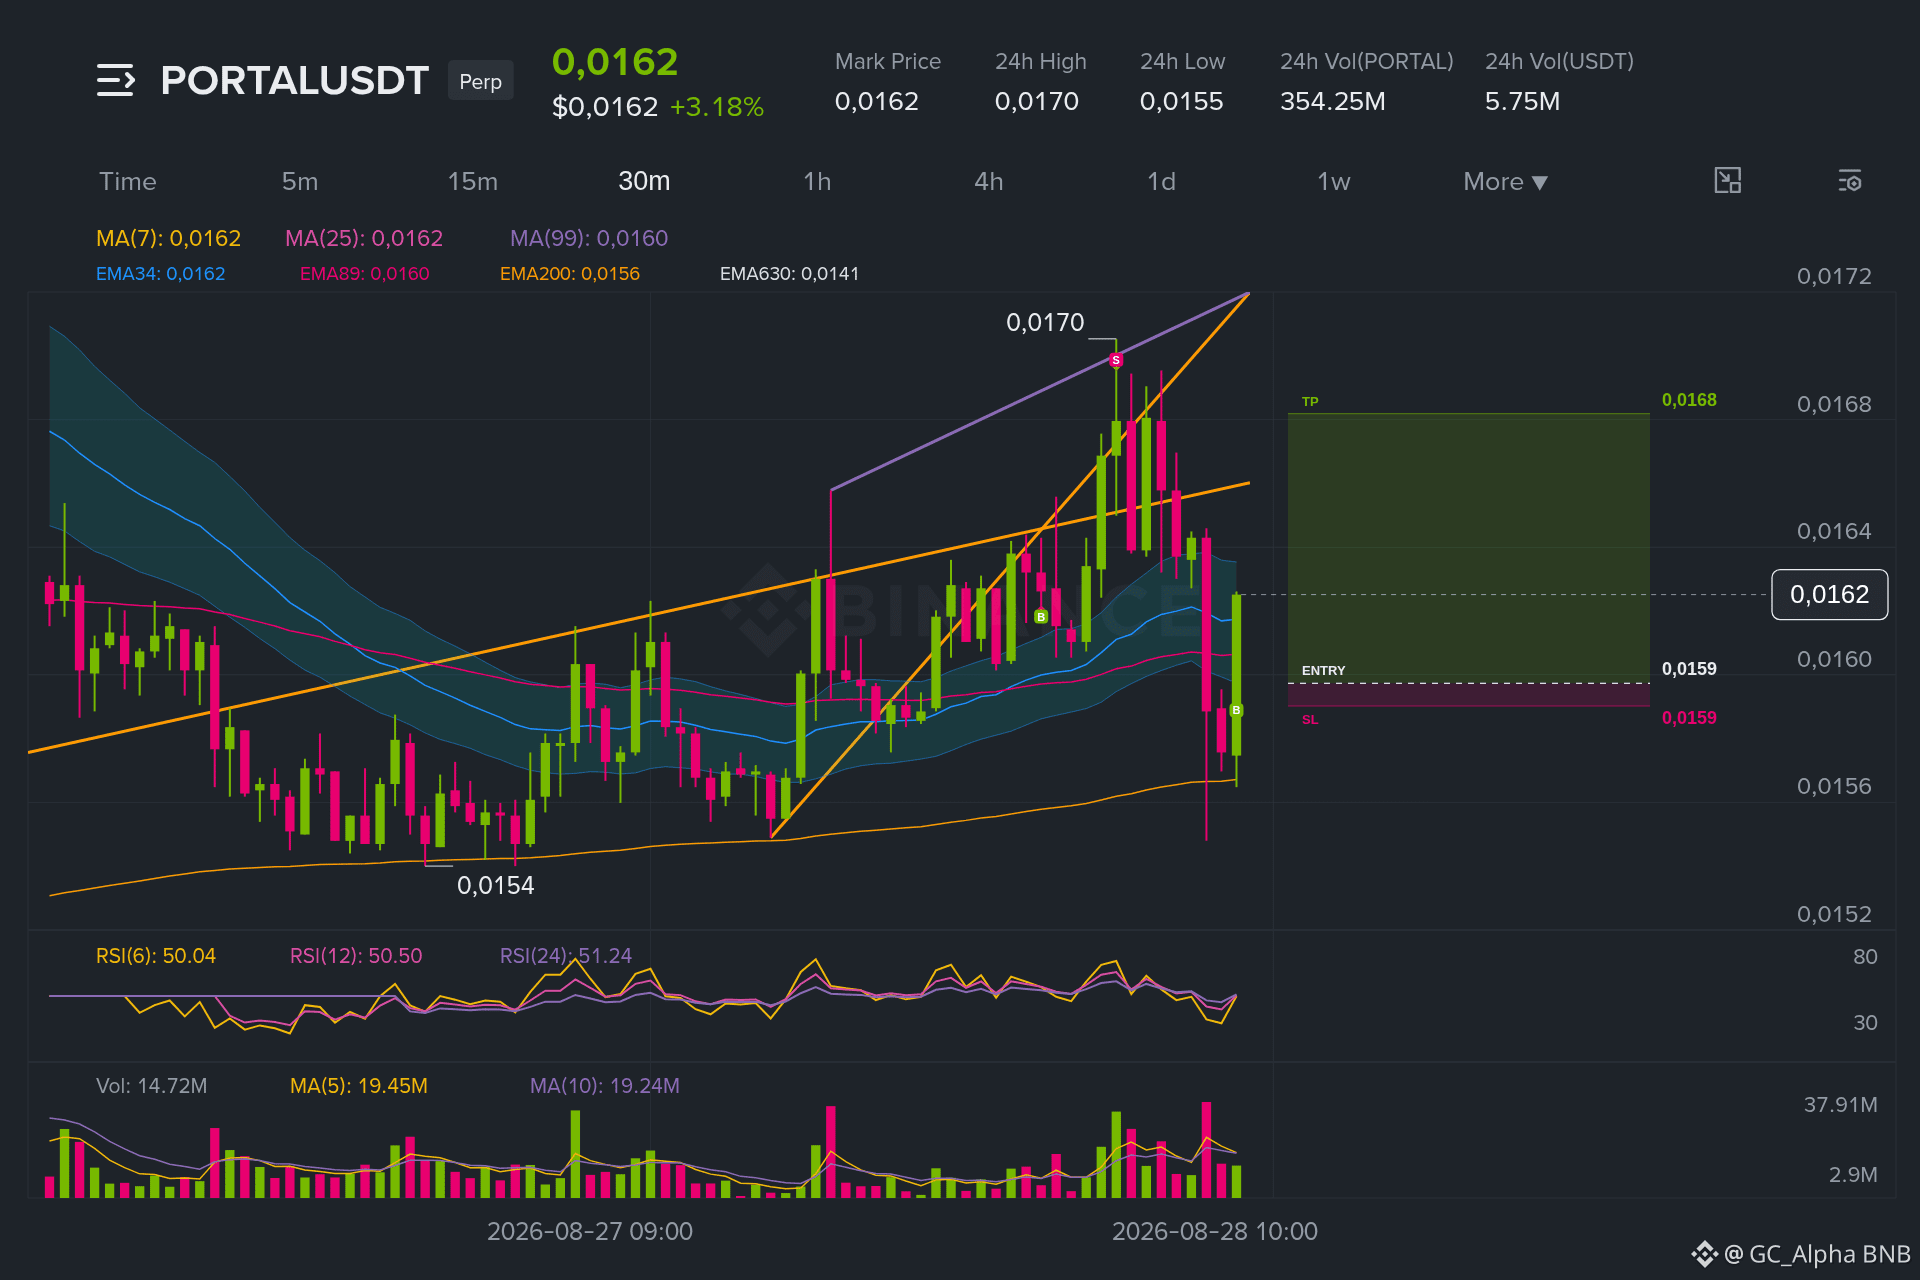Select the MA(7) indicator label

point(168,238)
